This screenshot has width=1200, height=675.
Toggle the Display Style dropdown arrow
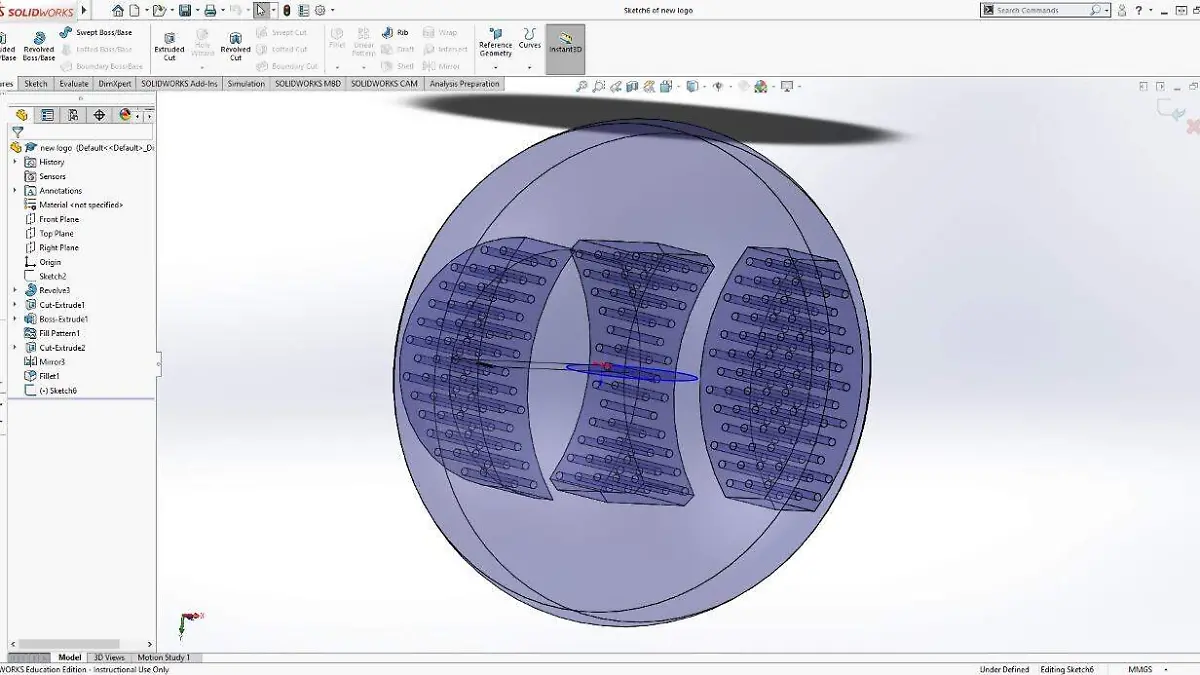point(731,86)
